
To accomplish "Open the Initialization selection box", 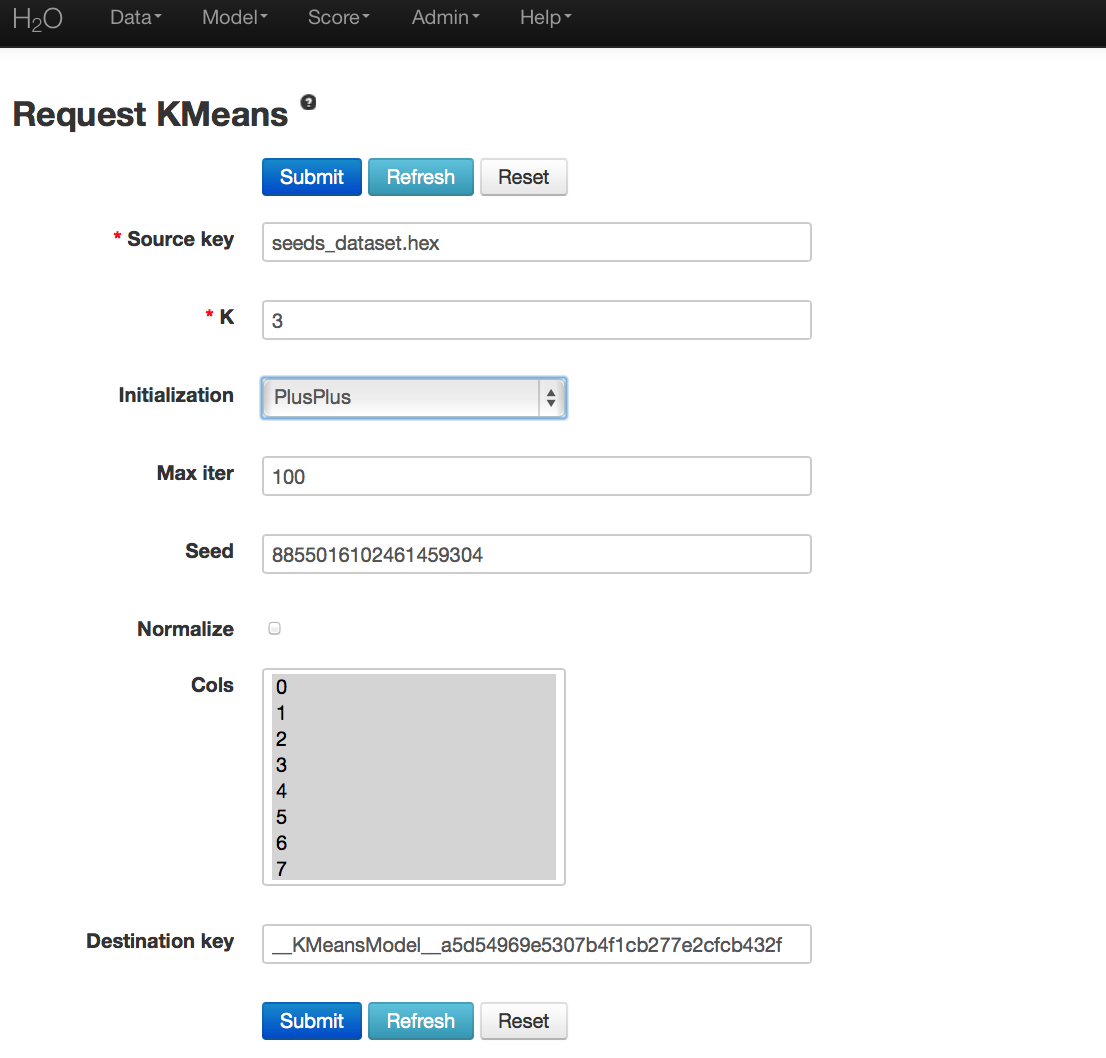I will tap(400, 397).
